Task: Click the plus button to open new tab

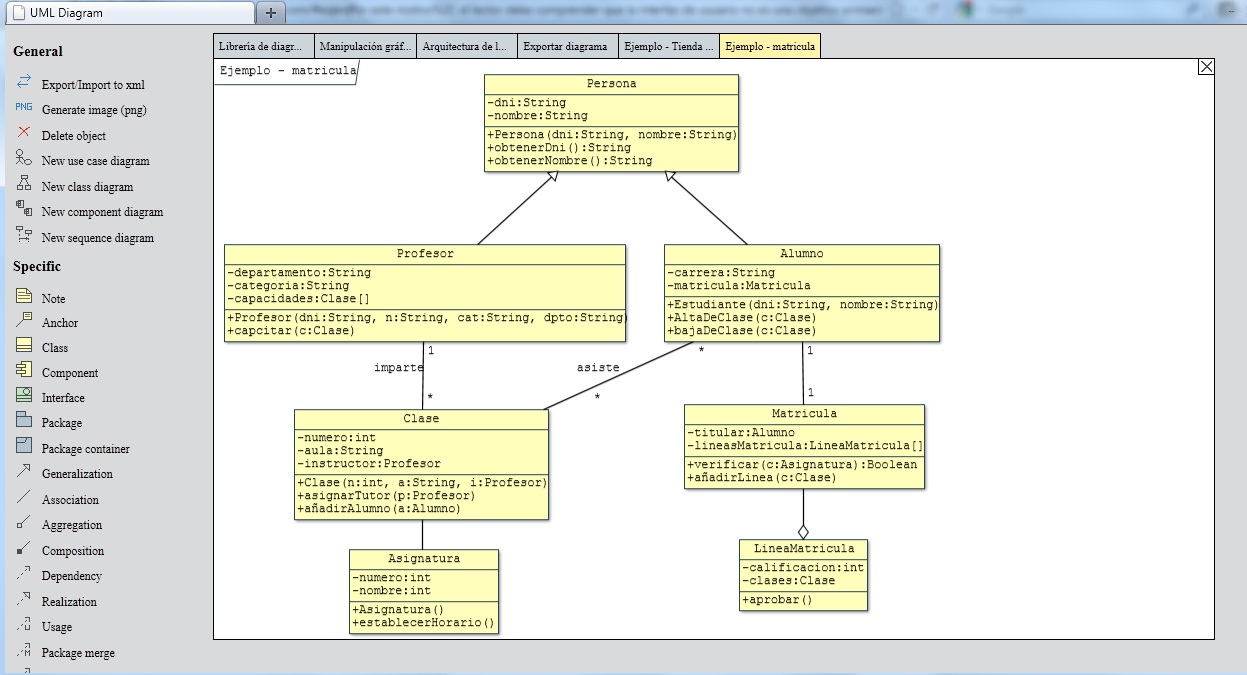Action: [270, 13]
